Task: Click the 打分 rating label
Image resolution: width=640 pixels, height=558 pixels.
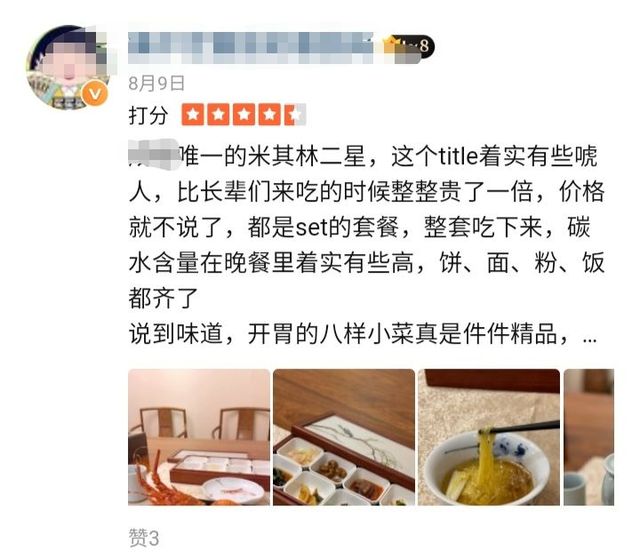Action: [149, 116]
